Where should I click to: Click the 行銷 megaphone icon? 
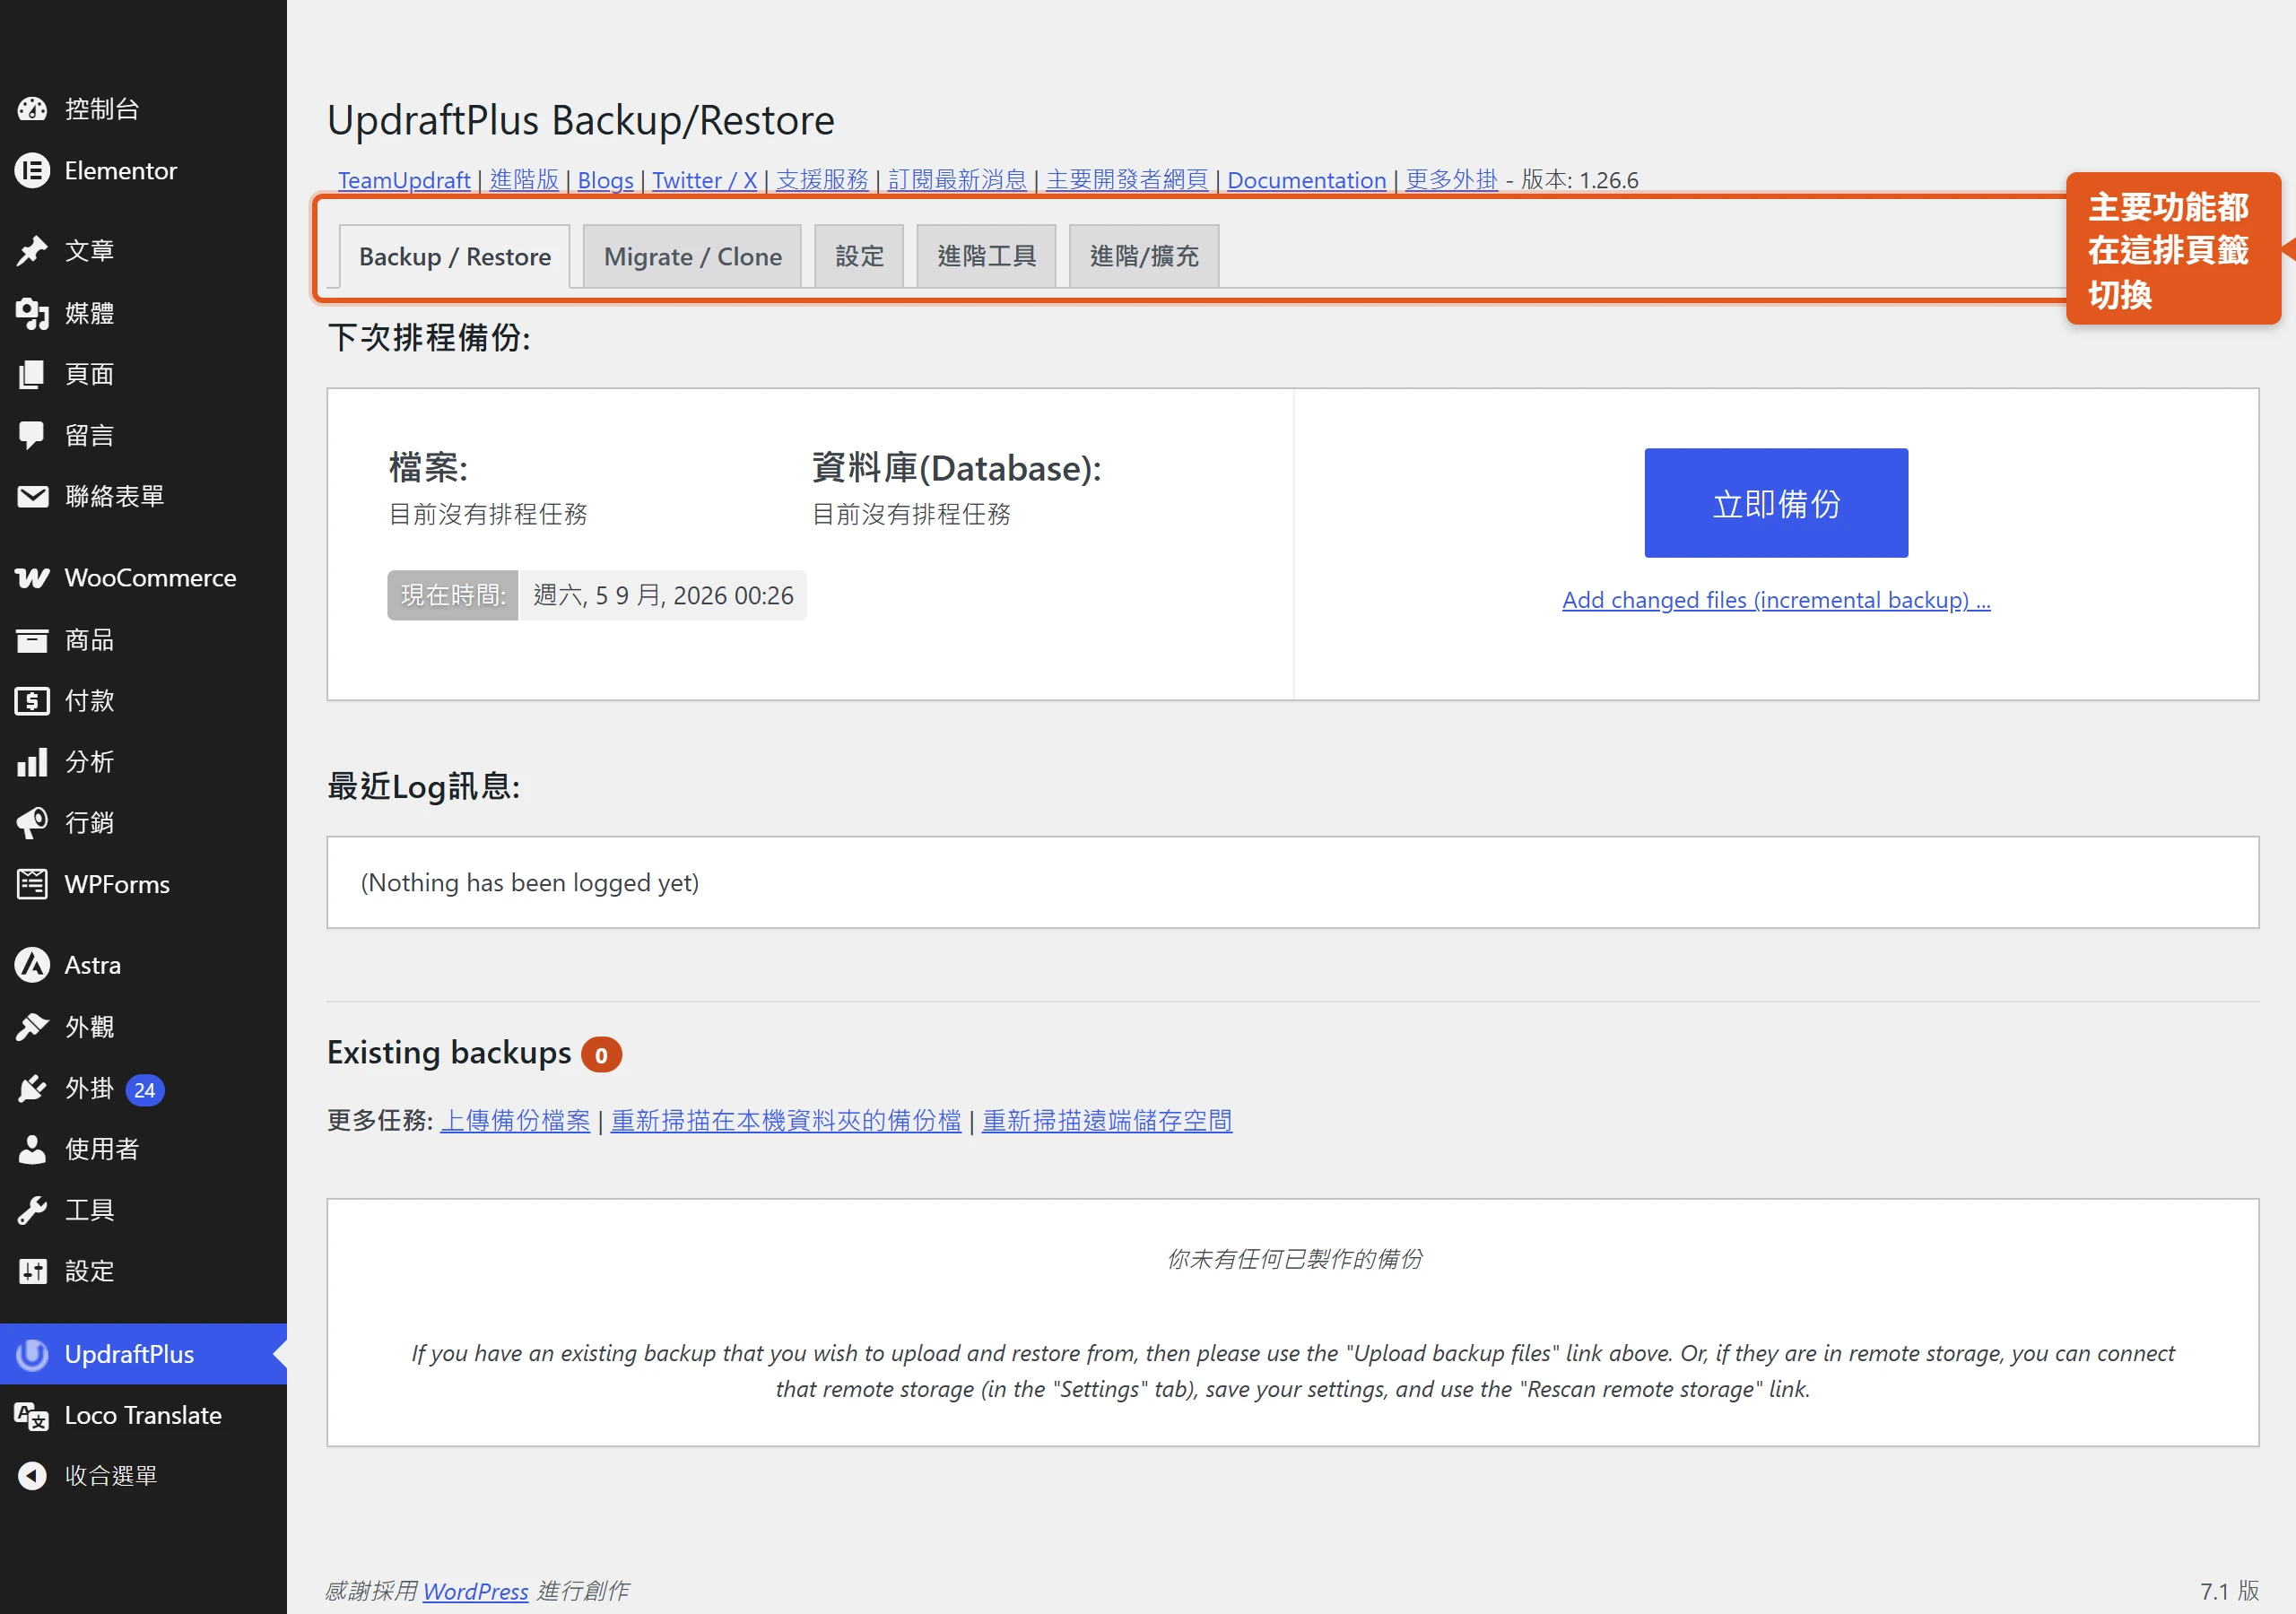[32, 823]
